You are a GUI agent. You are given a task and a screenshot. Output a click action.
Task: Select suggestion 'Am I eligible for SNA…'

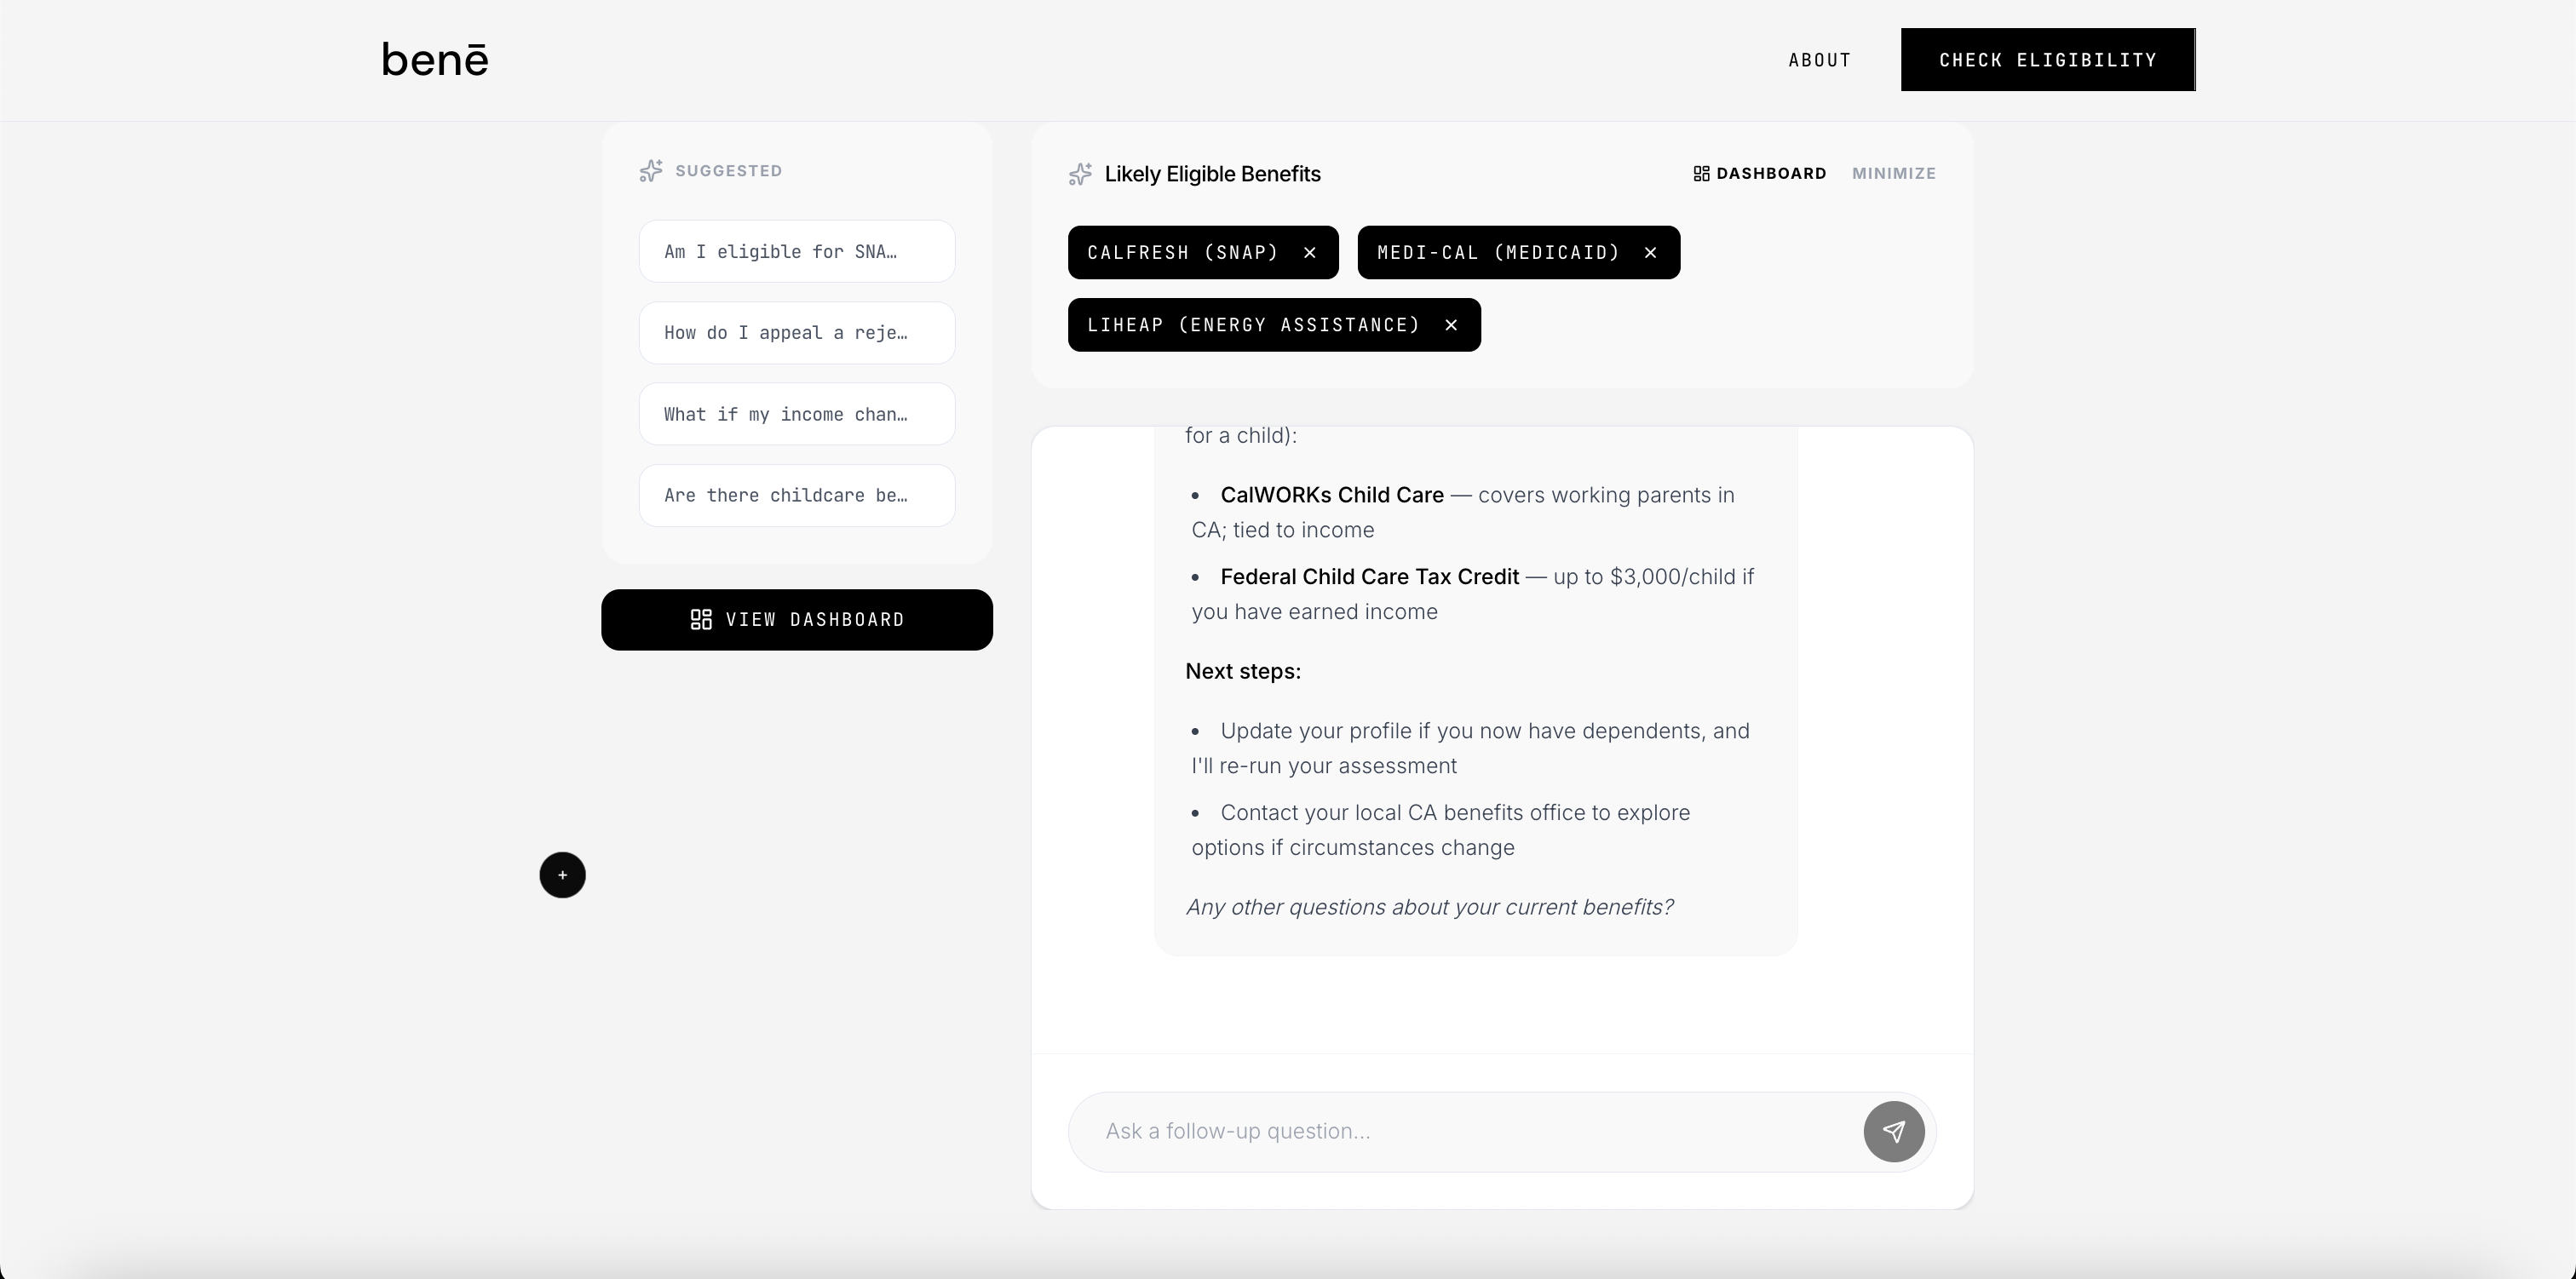click(796, 252)
